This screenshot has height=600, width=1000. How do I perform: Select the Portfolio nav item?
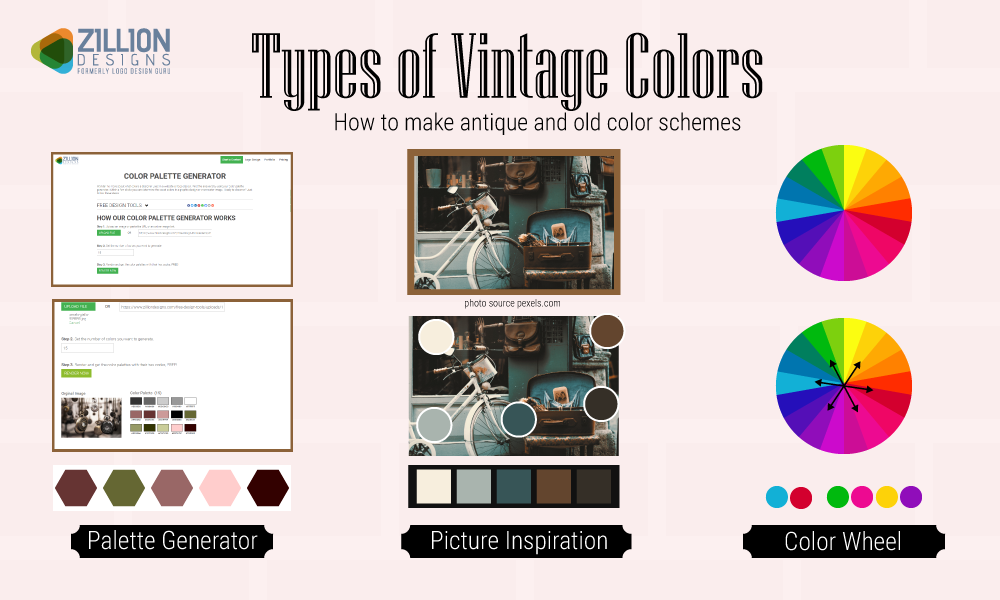pyautogui.click(x=269, y=159)
